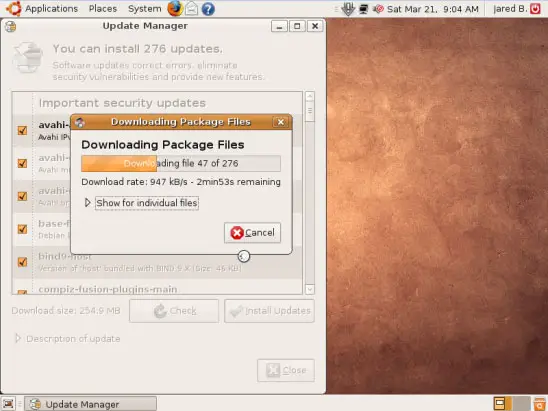Screen dimensions: 548x411
Task: Click the network monitor tray icon
Action: click(363, 9)
